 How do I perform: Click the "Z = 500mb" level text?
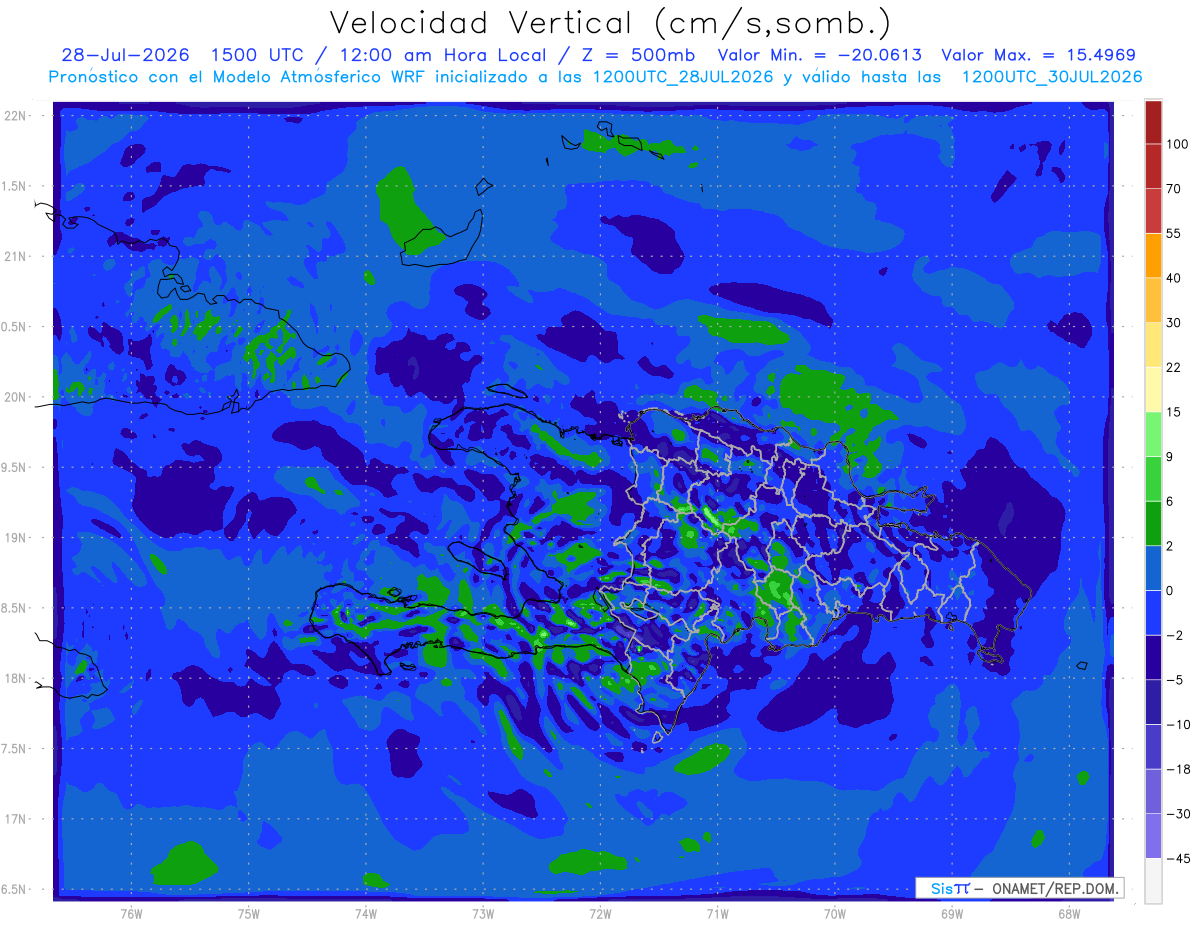point(637,55)
